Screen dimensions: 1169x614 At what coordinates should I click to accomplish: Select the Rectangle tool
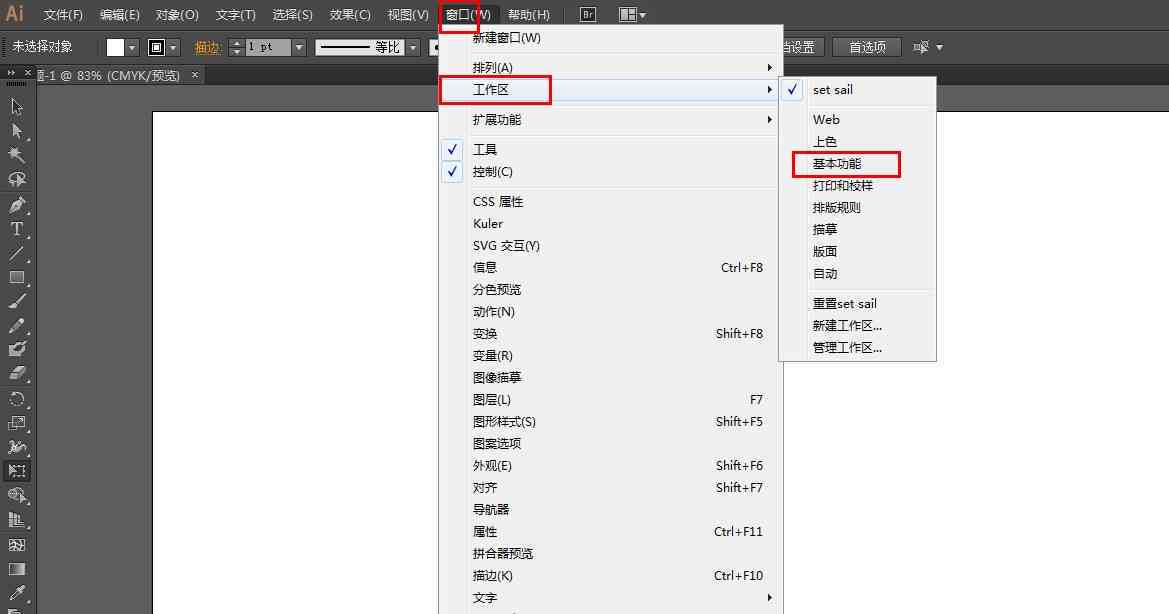coord(17,277)
